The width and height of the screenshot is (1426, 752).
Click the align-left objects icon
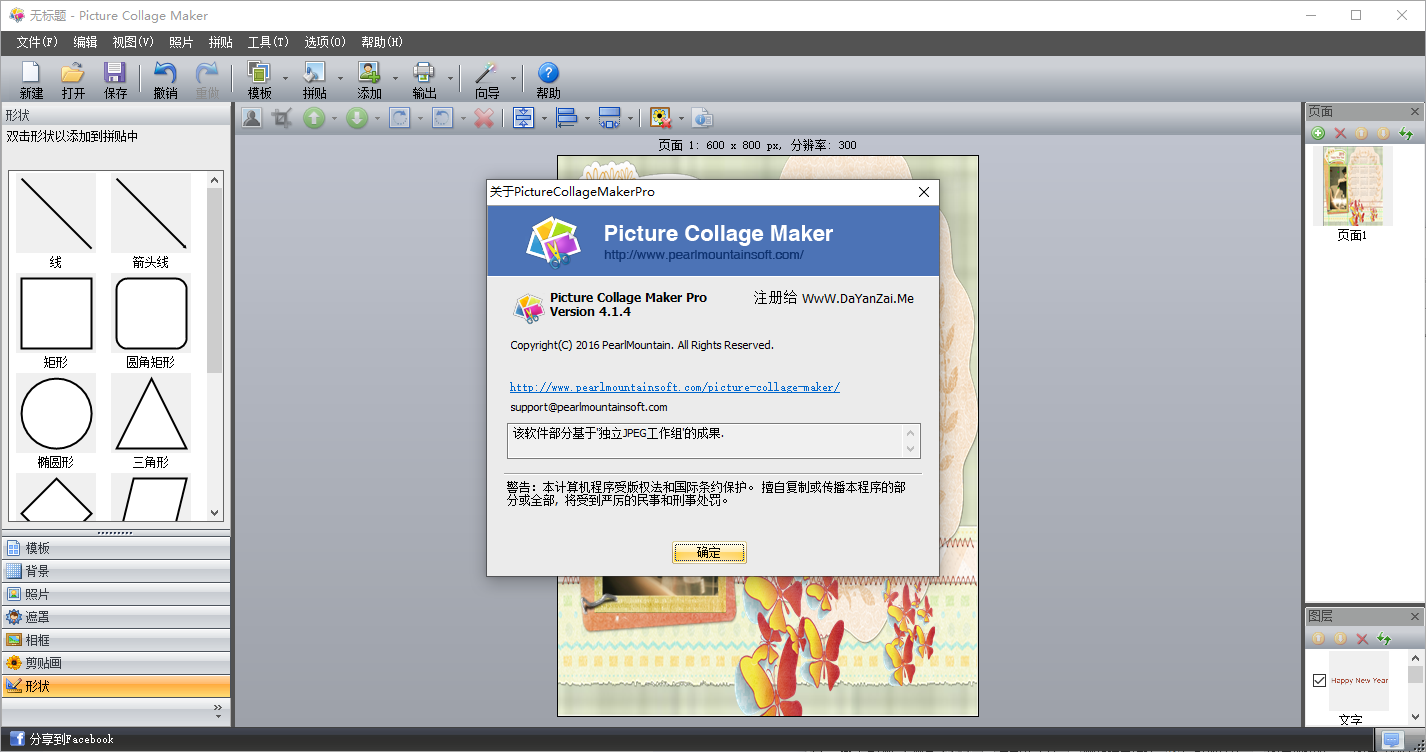[567, 118]
